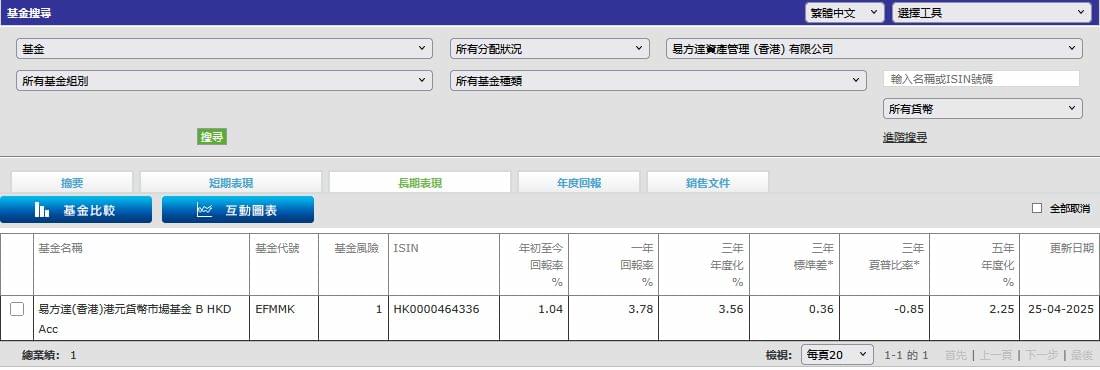The width and height of the screenshot is (1100, 370).
Task: Open fund 易方達(香港)港元貨幣市場基金 B HKD Acc
Action: 135,319
